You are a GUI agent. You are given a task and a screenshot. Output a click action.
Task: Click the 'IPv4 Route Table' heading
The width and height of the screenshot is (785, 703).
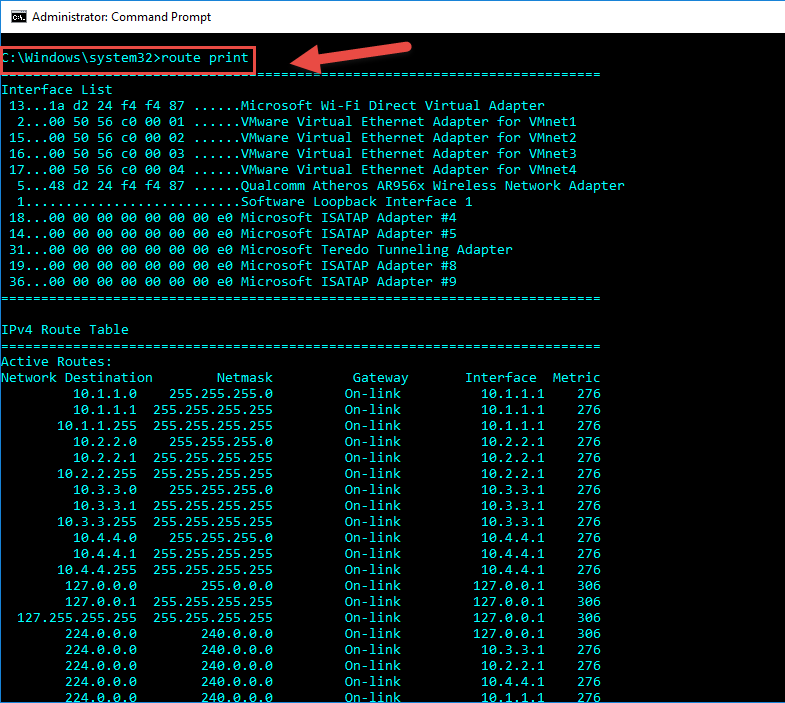(x=65, y=330)
